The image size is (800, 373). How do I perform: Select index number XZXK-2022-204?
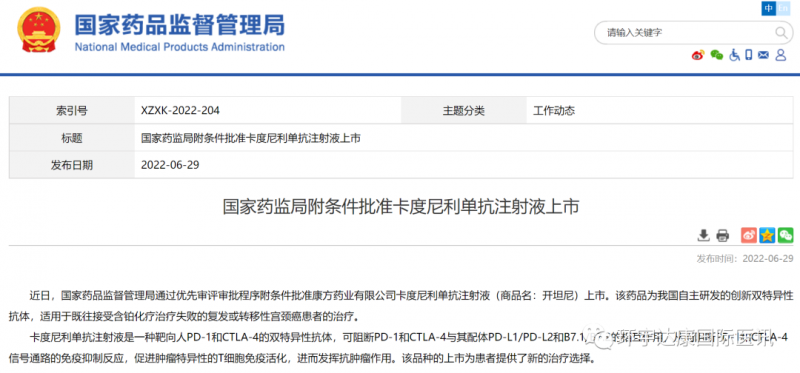point(180,110)
